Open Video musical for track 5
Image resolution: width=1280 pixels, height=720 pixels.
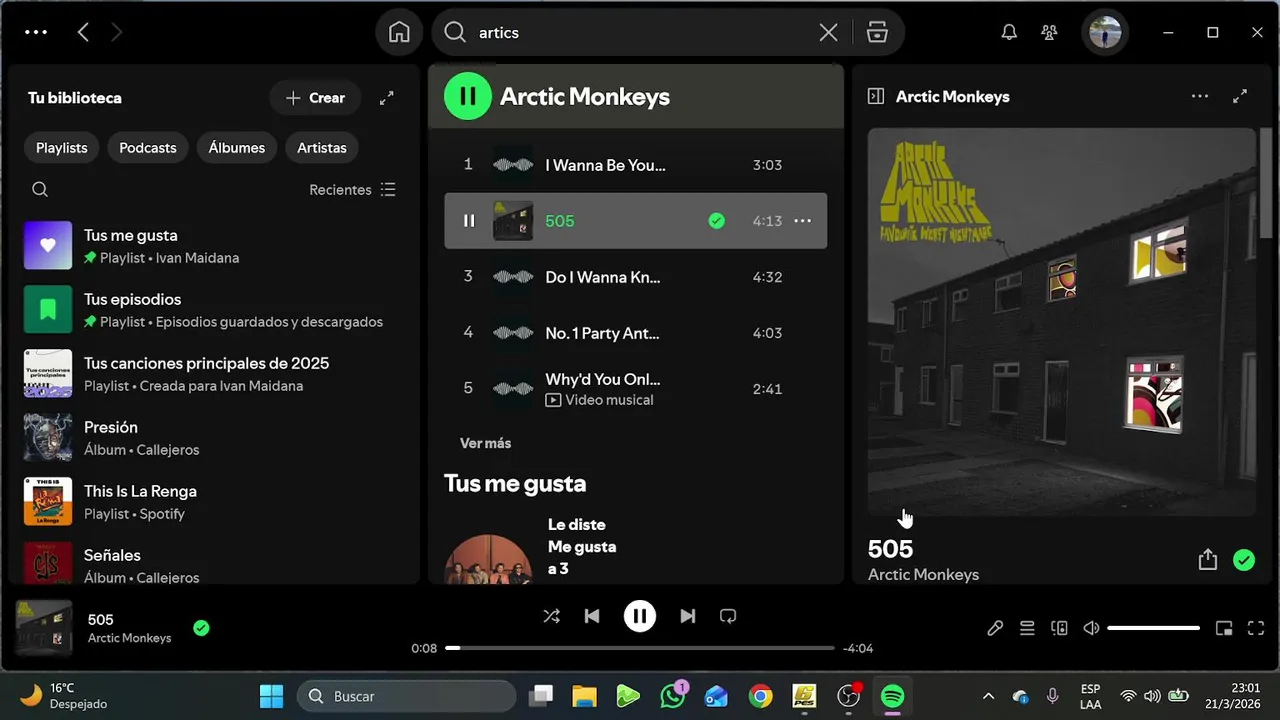click(599, 400)
